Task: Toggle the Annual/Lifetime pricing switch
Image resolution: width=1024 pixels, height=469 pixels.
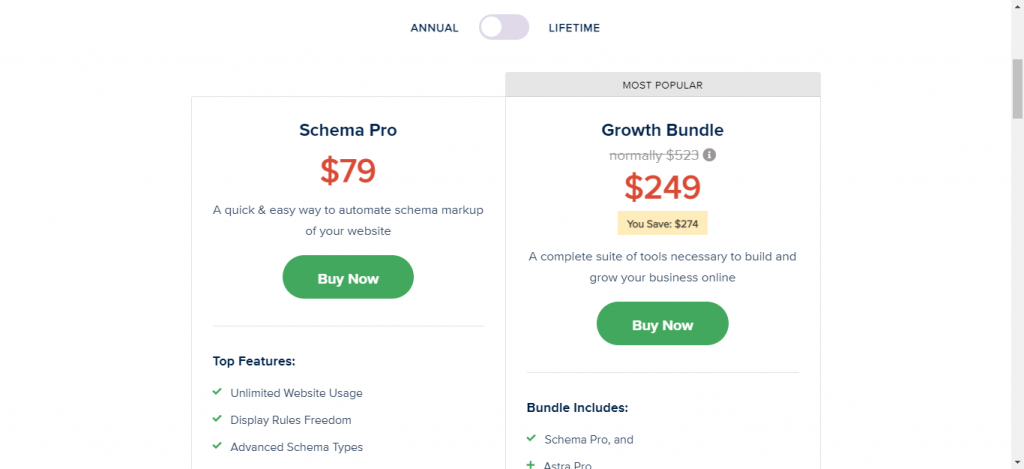Action: pyautogui.click(x=504, y=27)
